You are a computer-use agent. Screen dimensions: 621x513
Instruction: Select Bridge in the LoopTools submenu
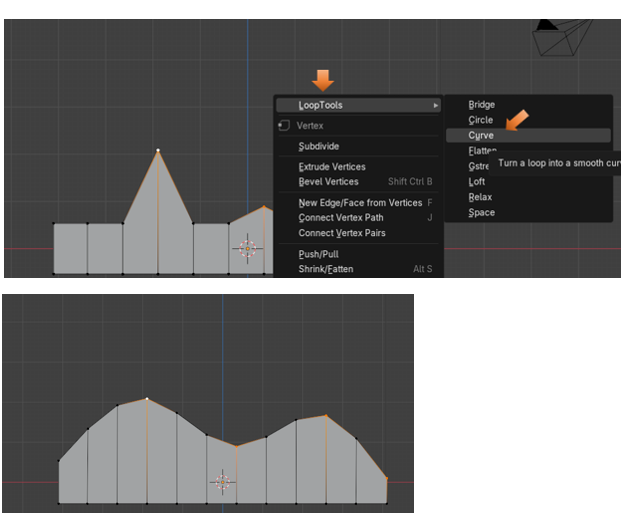coord(481,105)
